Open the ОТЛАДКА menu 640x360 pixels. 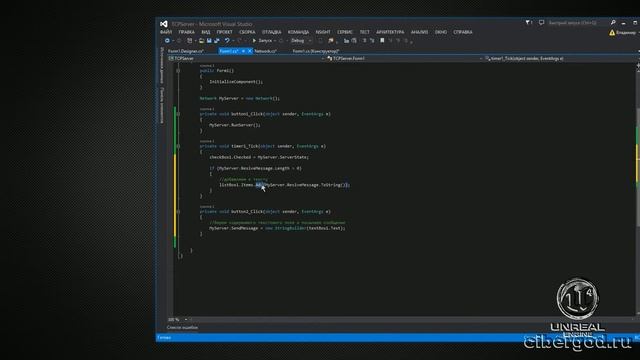tap(271, 32)
